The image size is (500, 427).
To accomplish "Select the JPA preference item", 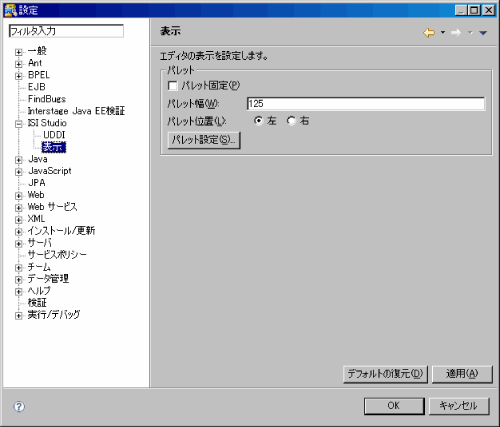I will (x=37, y=183).
